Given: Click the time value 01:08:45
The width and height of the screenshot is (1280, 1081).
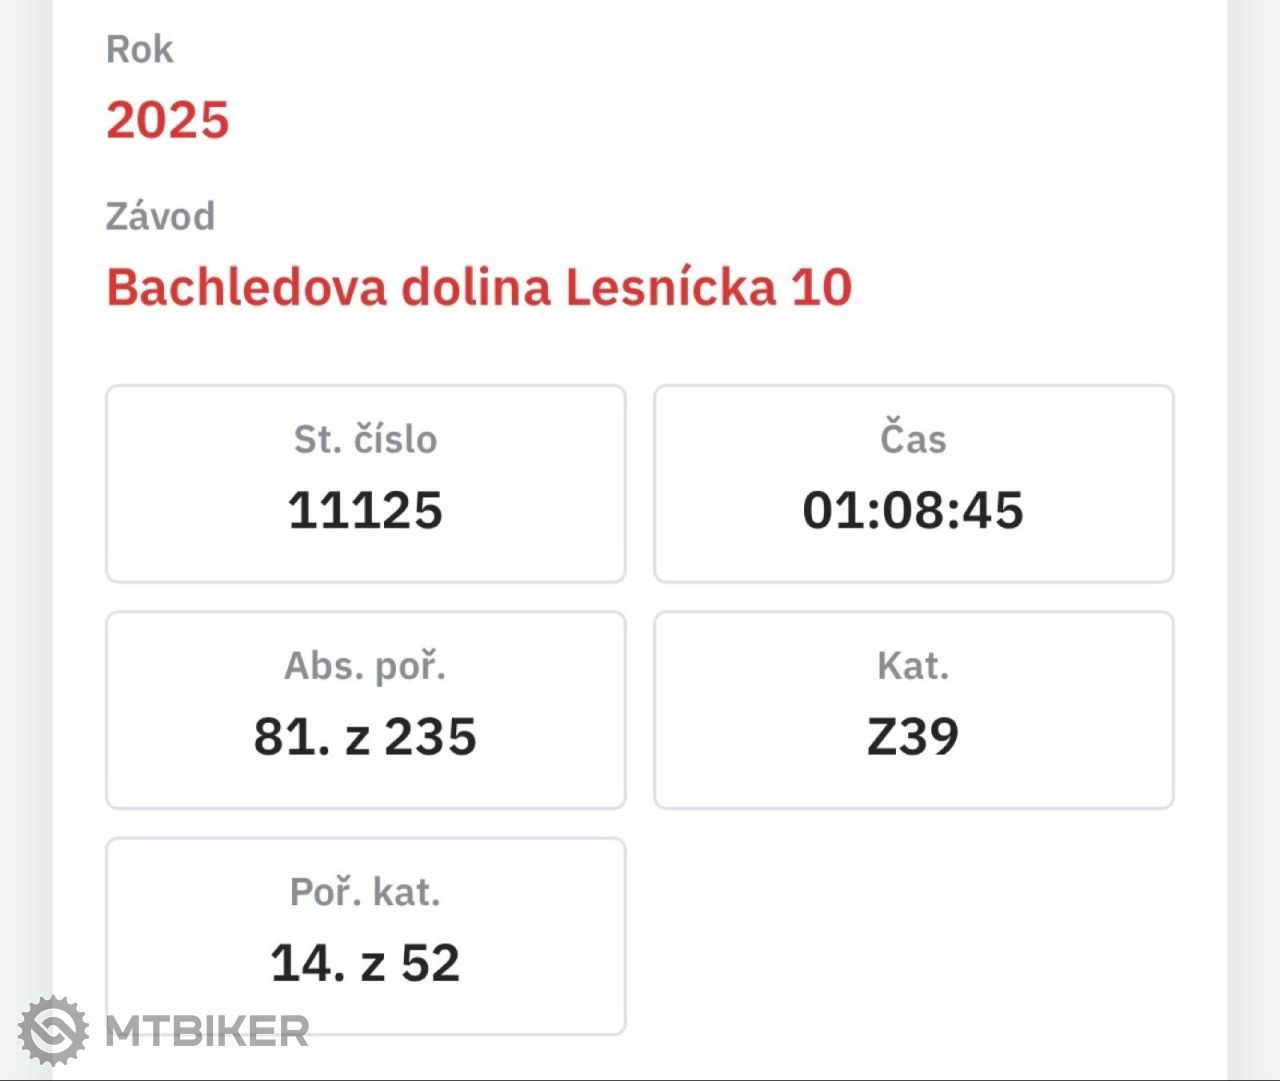Looking at the screenshot, I should (913, 510).
